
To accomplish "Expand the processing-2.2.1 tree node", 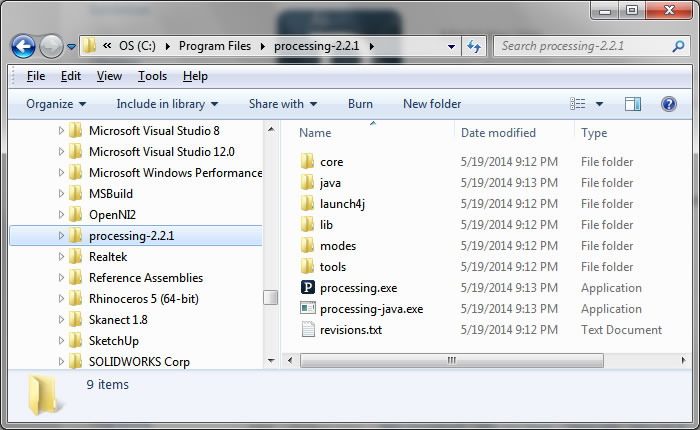I will (61, 235).
